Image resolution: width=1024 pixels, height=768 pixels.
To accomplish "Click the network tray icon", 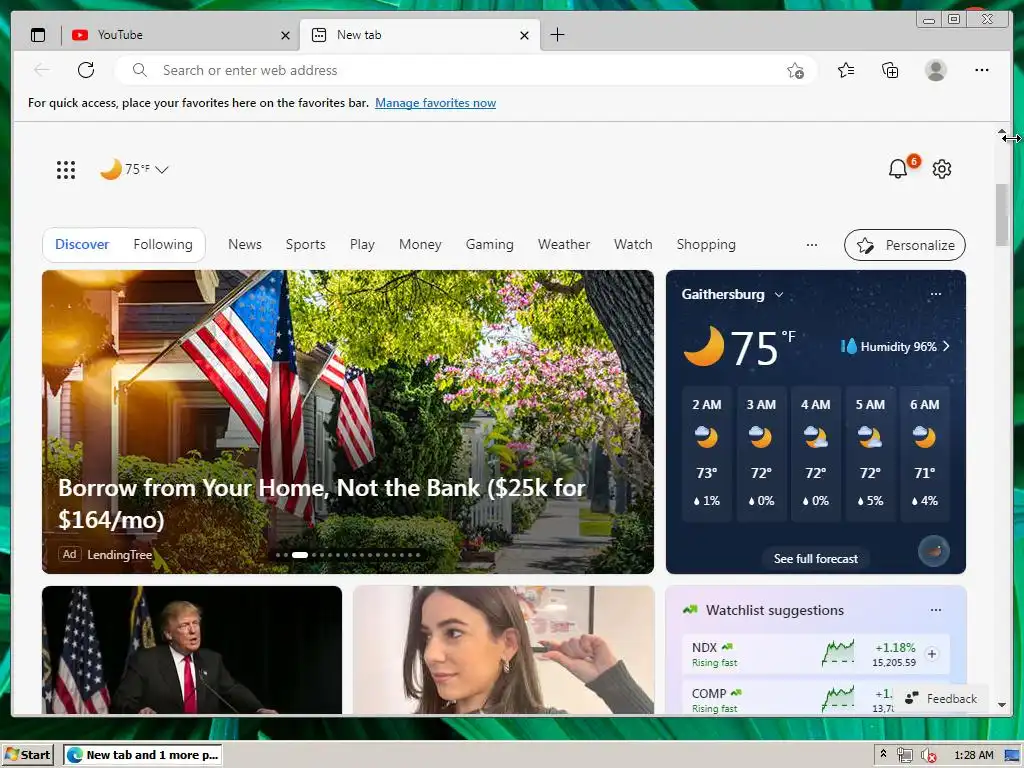I will [x=904, y=756].
